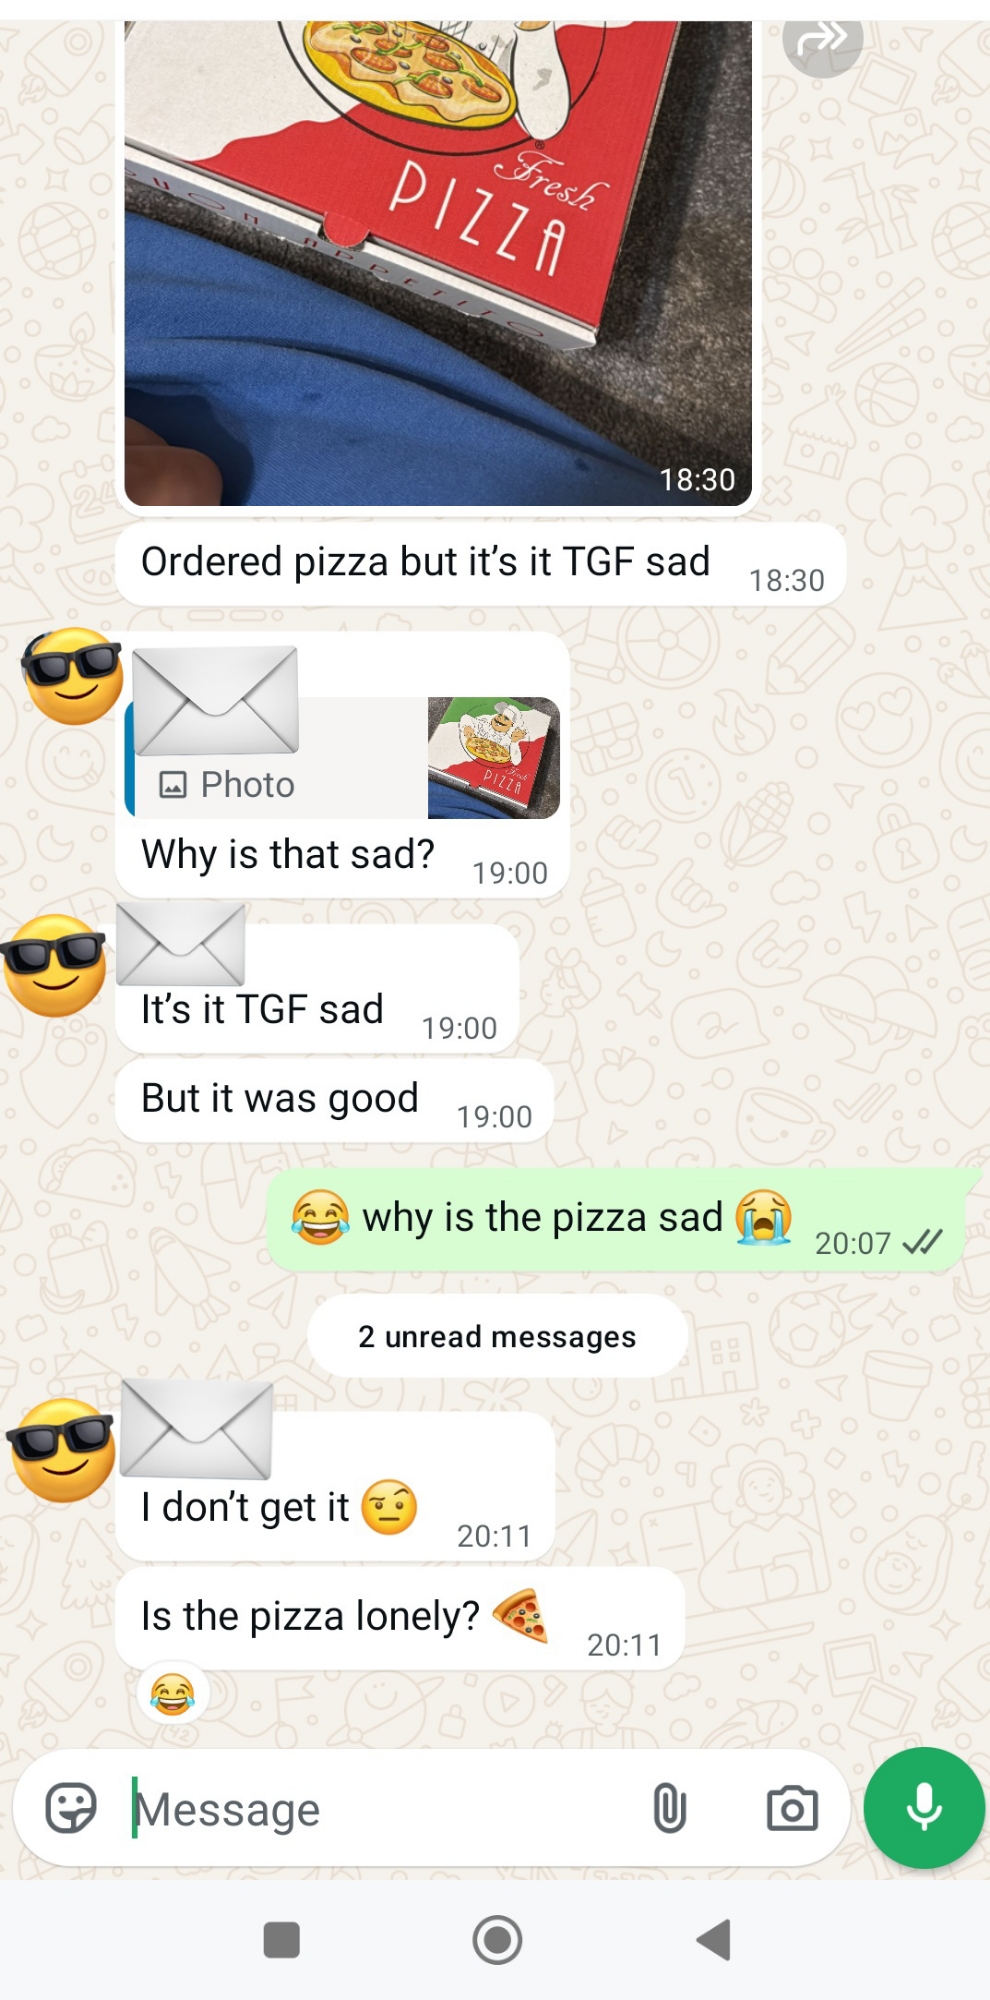Open the camera from the message bar
Viewport: 990px width, 2000px height.
tap(792, 1808)
